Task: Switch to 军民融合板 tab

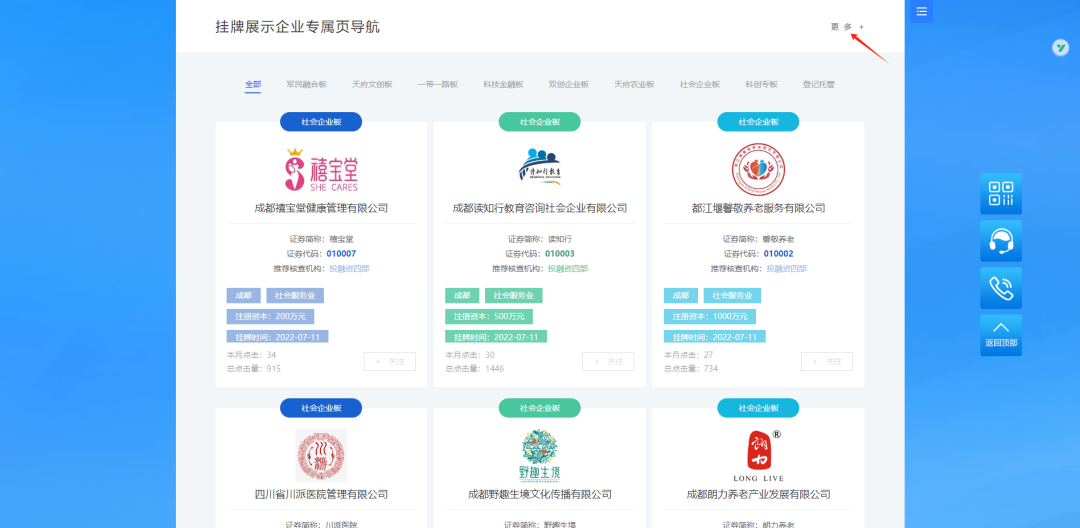Action: tap(307, 85)
